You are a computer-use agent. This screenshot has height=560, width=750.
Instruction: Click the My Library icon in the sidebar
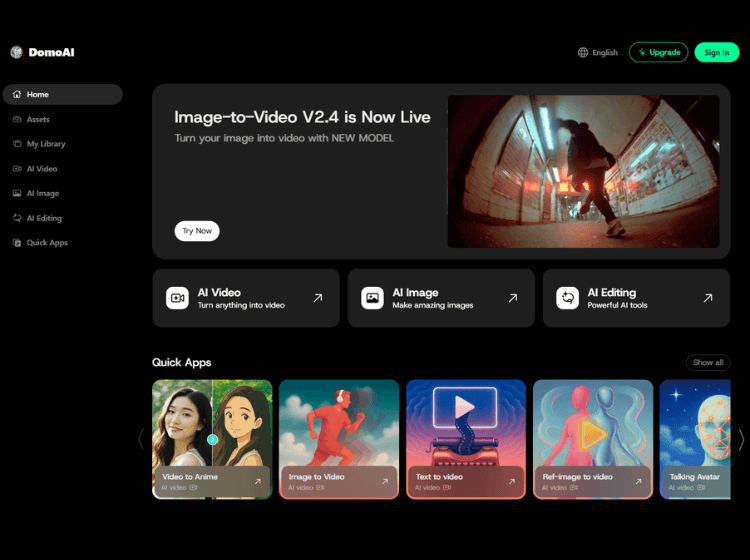point(17,144)
